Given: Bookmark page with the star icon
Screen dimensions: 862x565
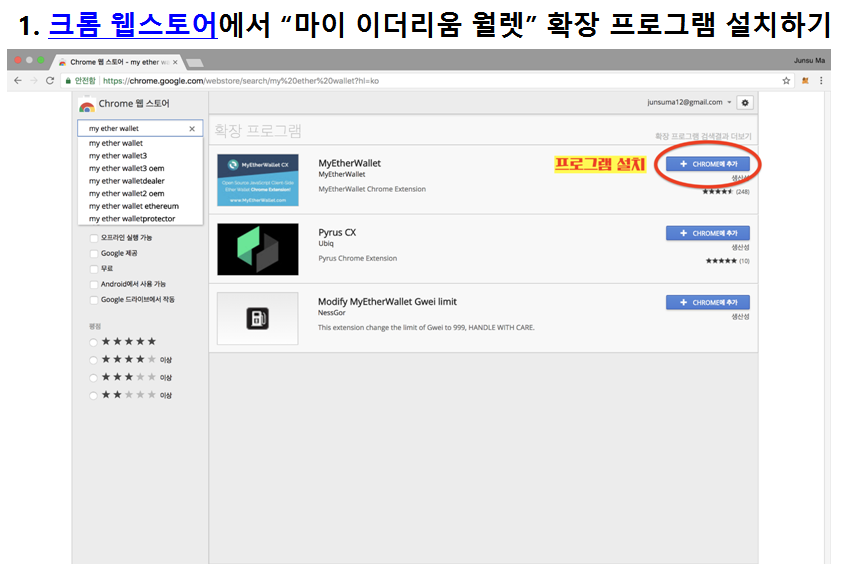Looking at the screenshot, I should 786,81.
